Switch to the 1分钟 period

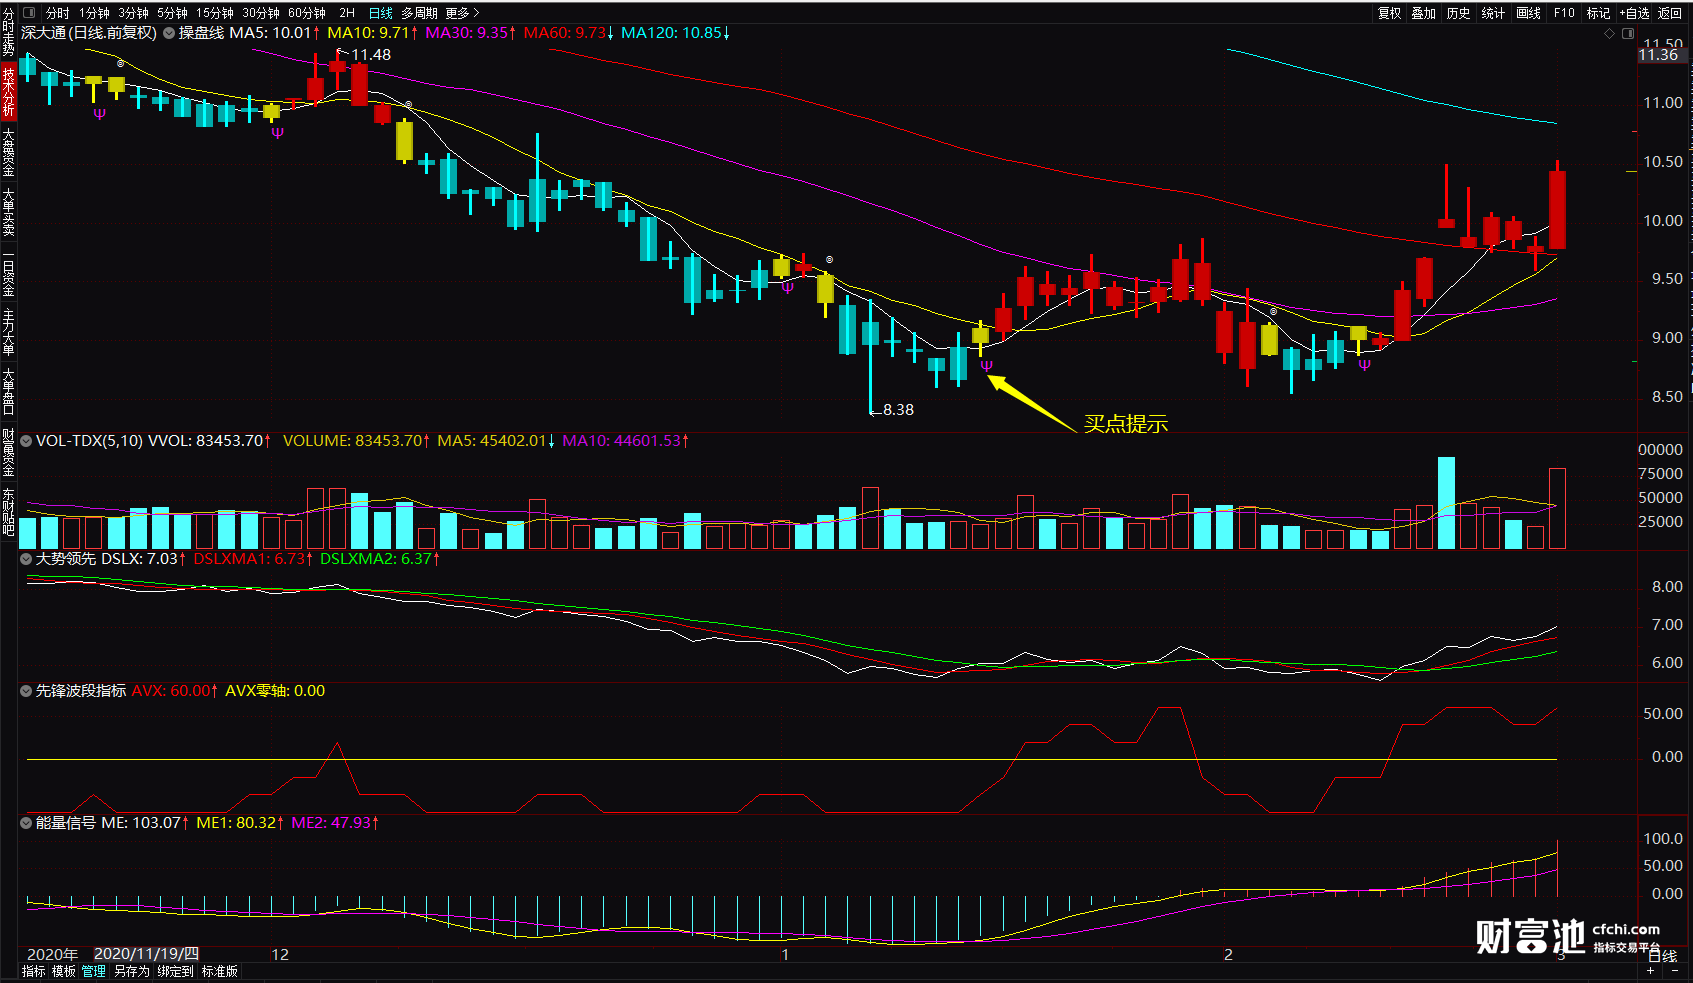click(95, 13)
